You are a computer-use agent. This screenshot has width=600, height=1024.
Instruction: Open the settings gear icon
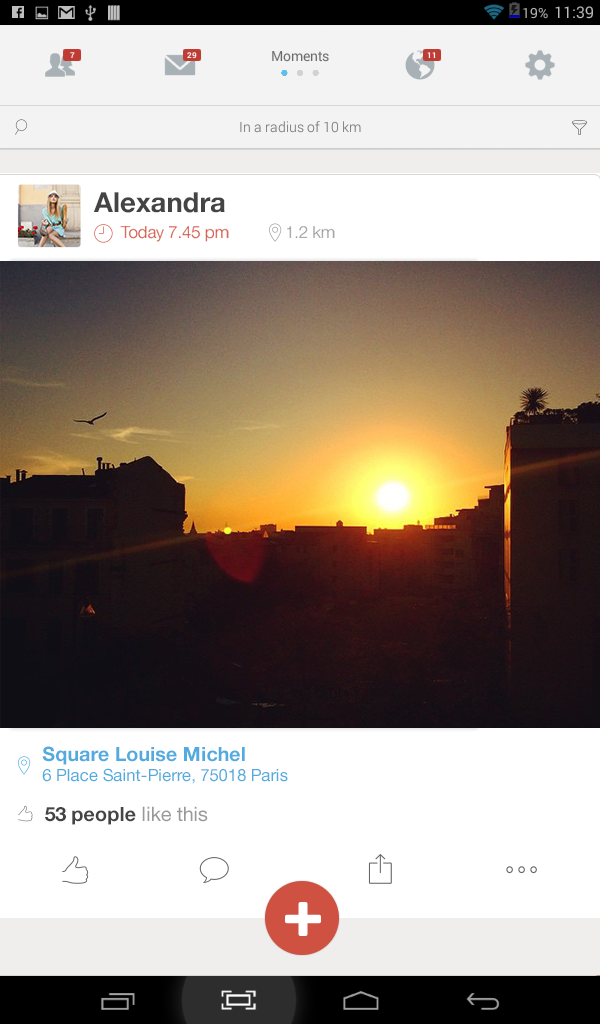(540, 65)
